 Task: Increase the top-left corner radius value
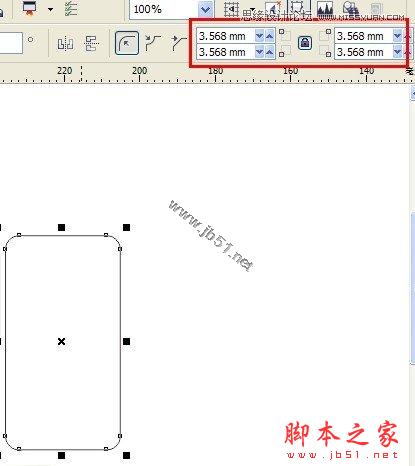pos(269,36)
